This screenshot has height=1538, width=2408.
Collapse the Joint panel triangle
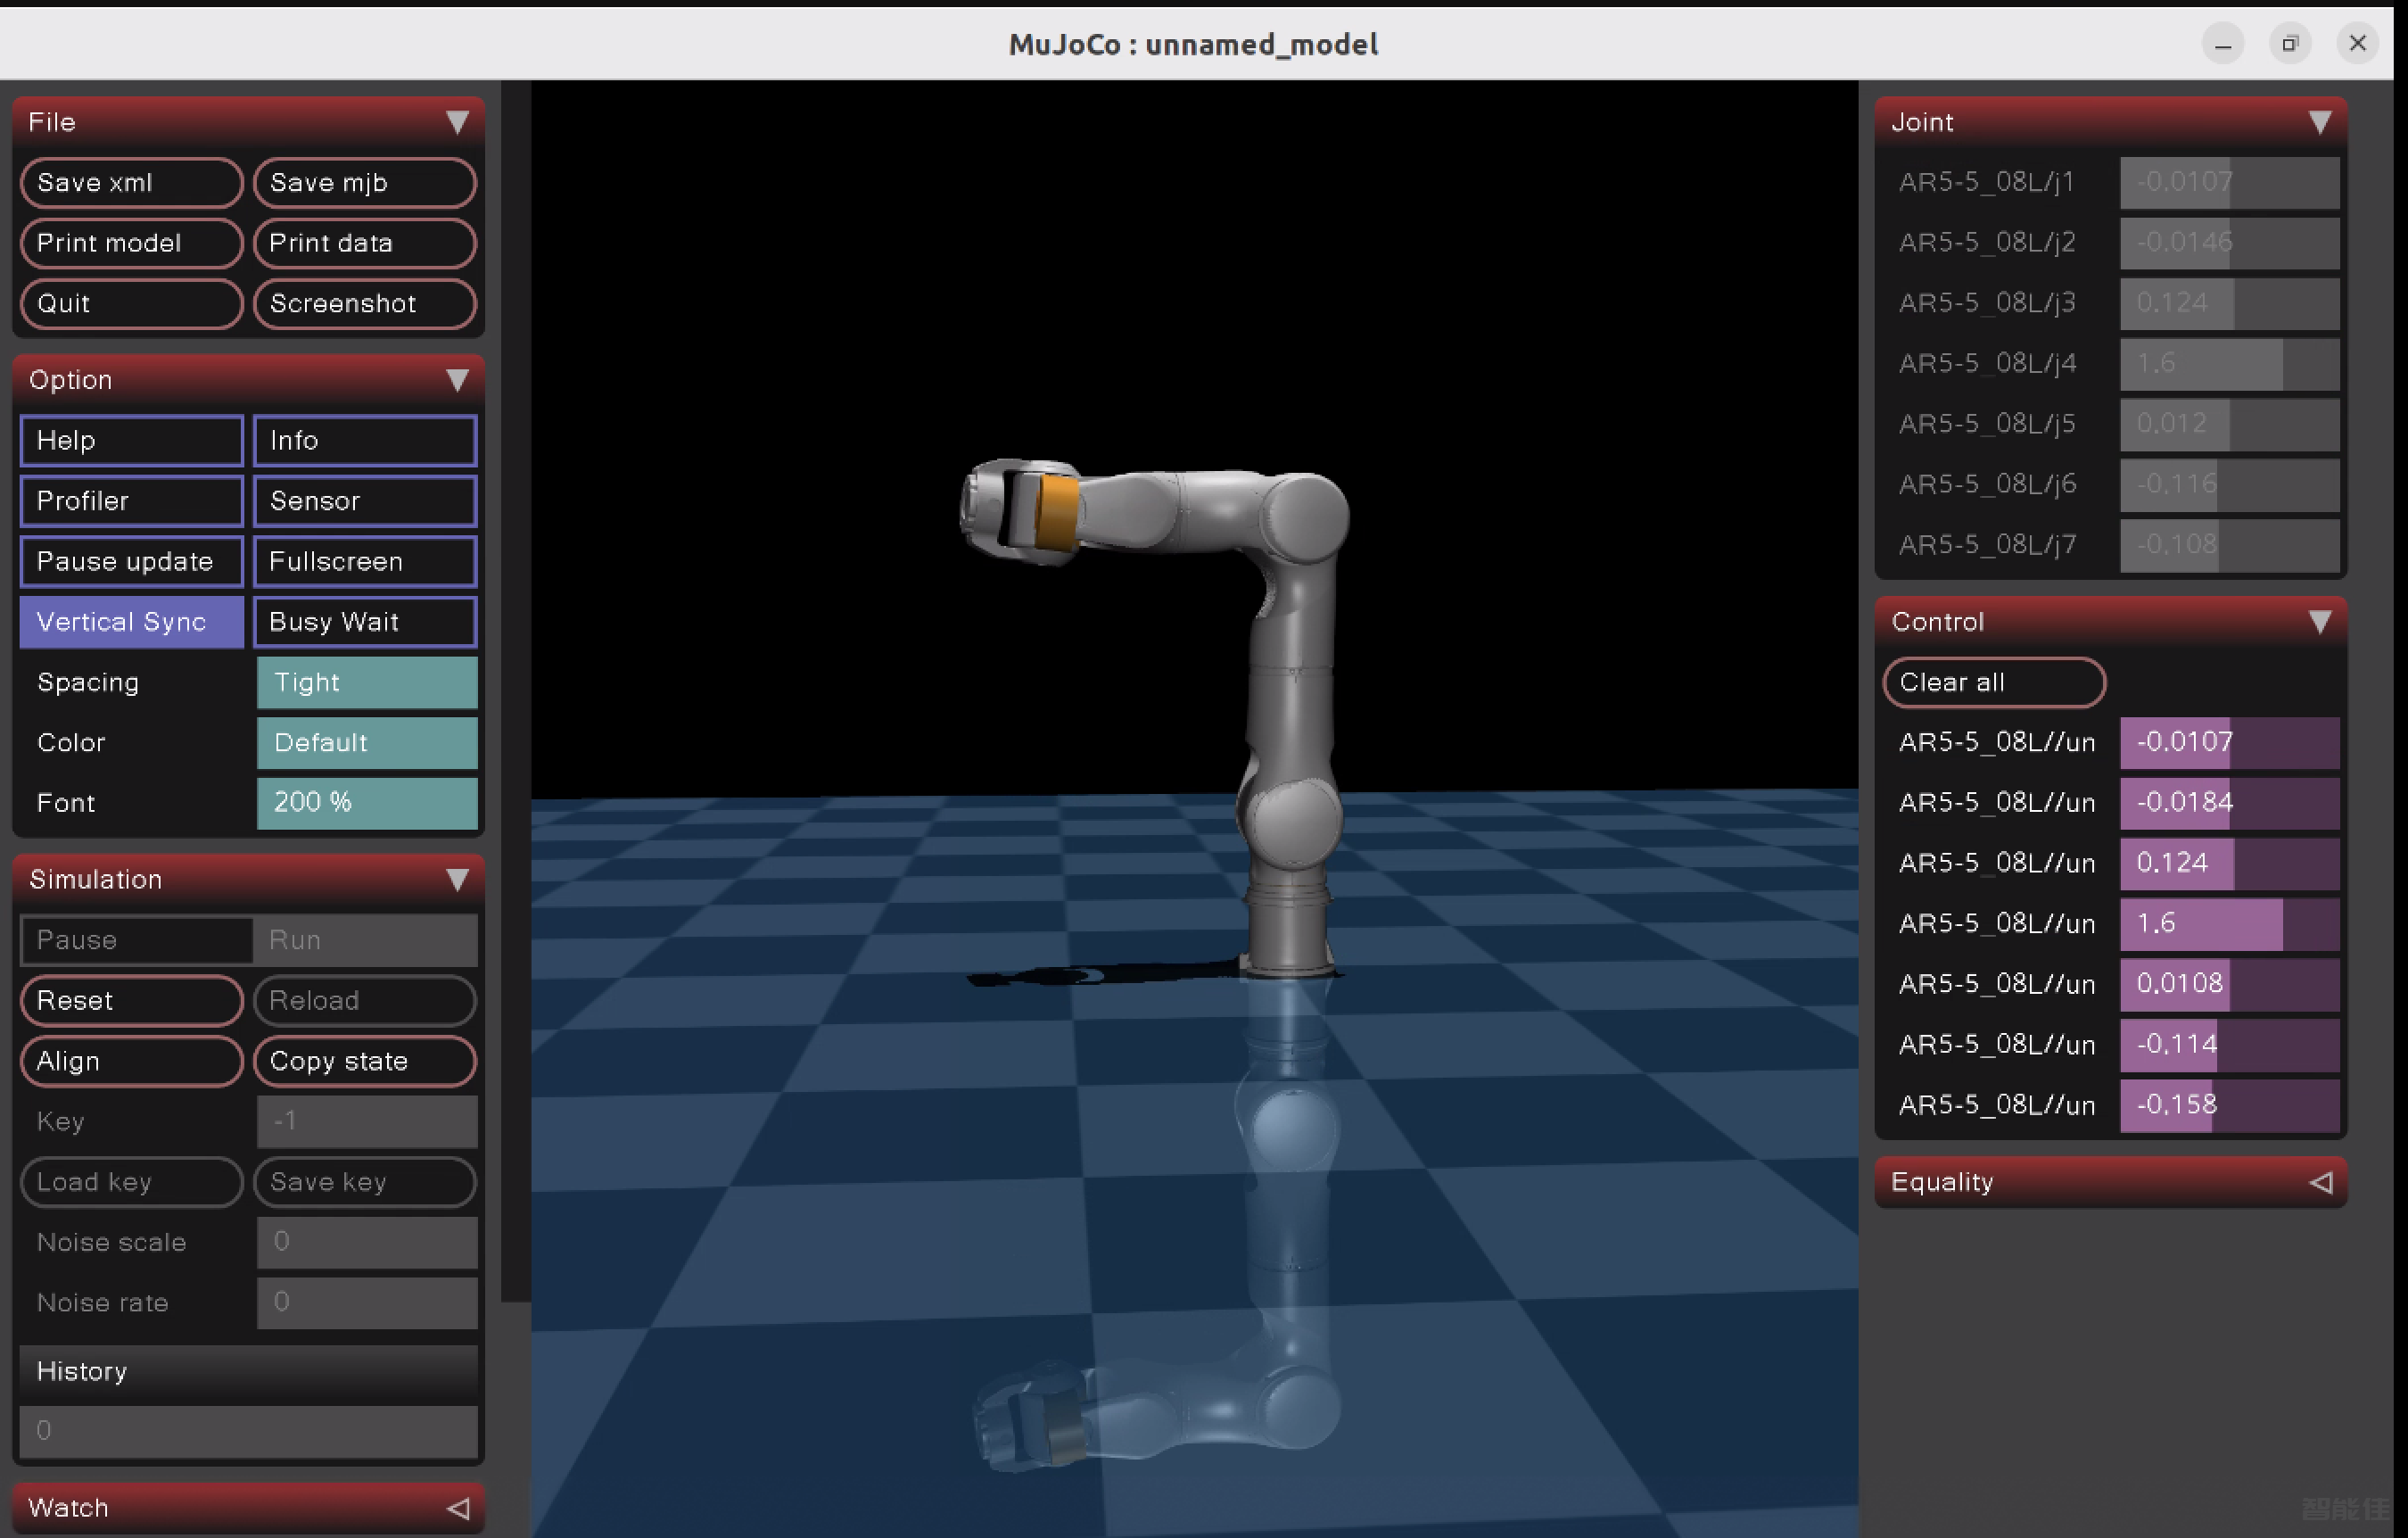tap(2320, 122)
